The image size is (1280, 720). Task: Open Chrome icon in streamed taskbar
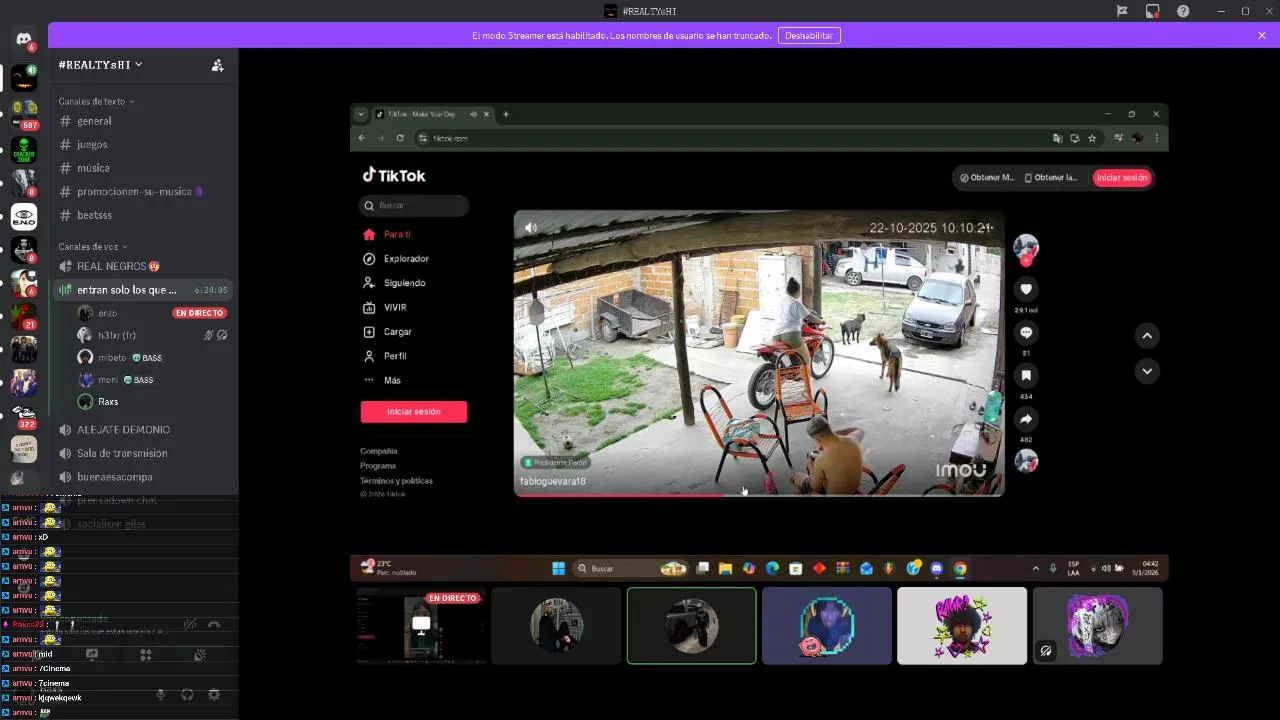click(x=960, y=568)
